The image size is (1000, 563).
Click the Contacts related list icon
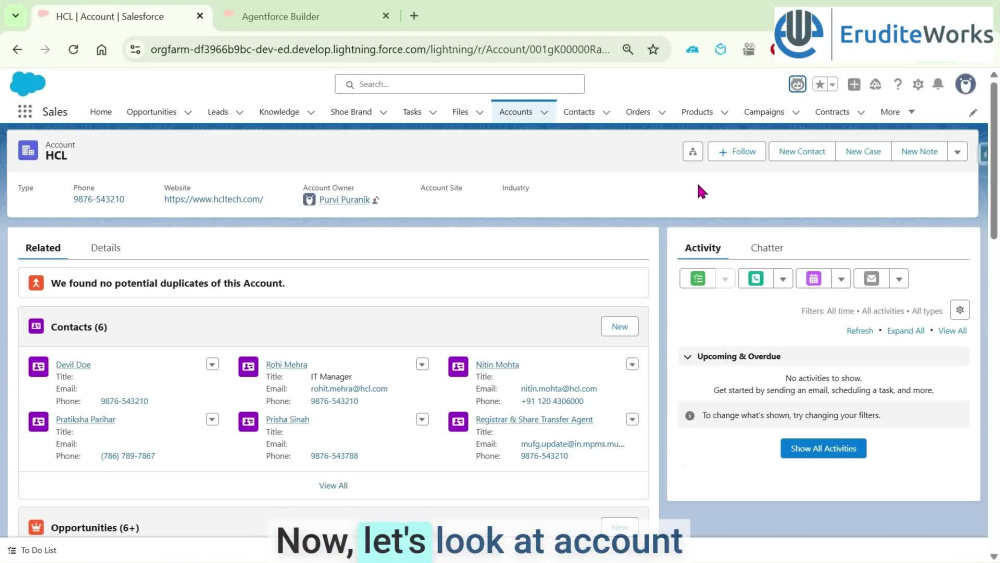[x=36, y=326]
